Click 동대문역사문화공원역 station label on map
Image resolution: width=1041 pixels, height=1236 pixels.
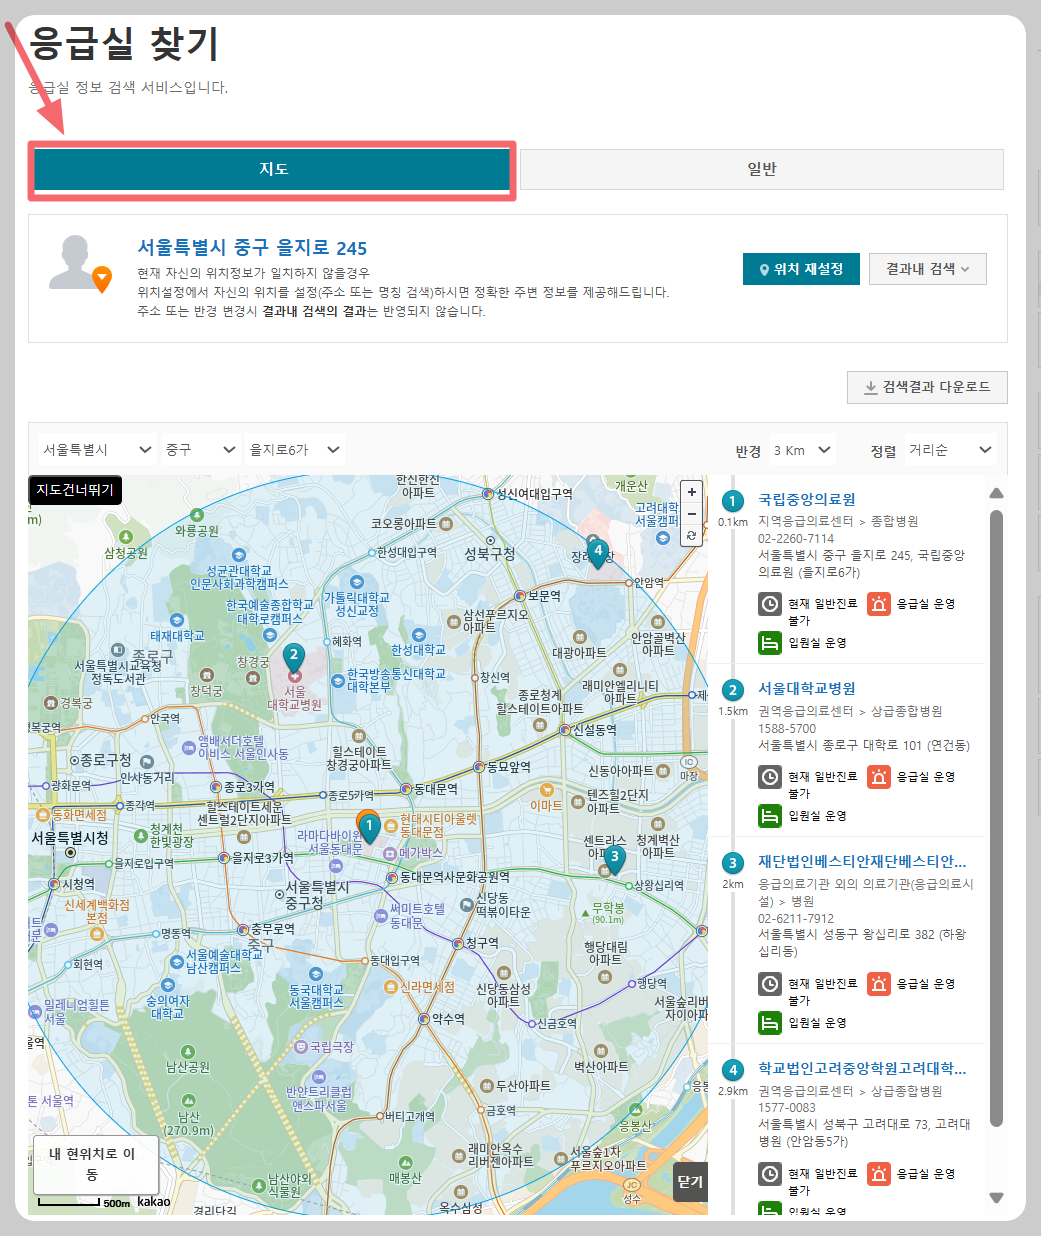point(455,877)
